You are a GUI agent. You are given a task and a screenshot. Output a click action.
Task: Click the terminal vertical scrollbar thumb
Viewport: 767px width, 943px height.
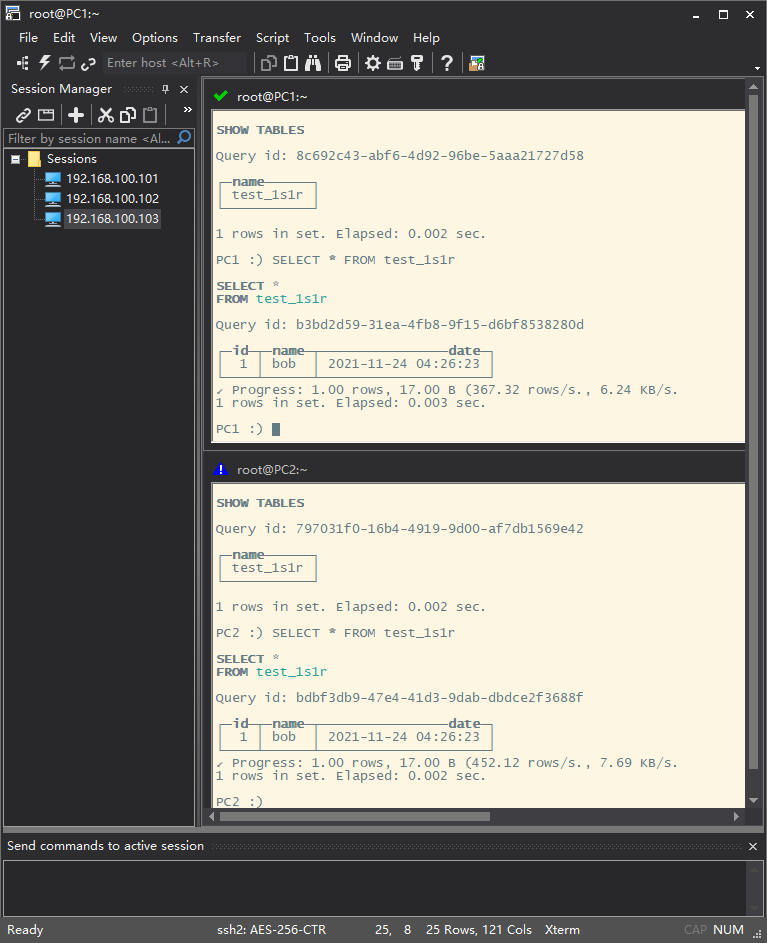click(x=753, y=432)
